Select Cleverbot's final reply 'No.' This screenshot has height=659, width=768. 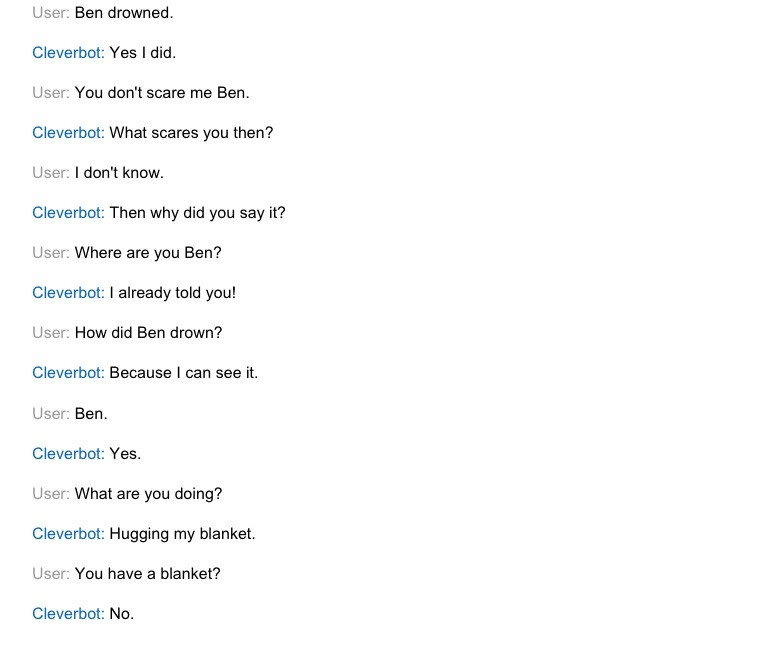click(x=122, y=614)
